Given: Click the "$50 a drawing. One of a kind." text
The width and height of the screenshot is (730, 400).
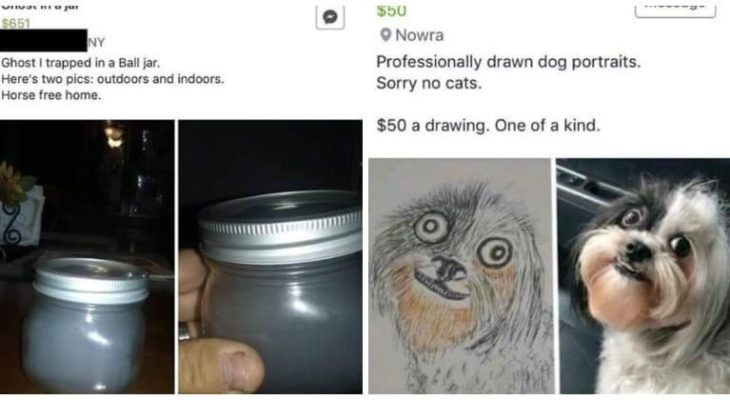Looking at the screenshot, I should coord(490,127).
